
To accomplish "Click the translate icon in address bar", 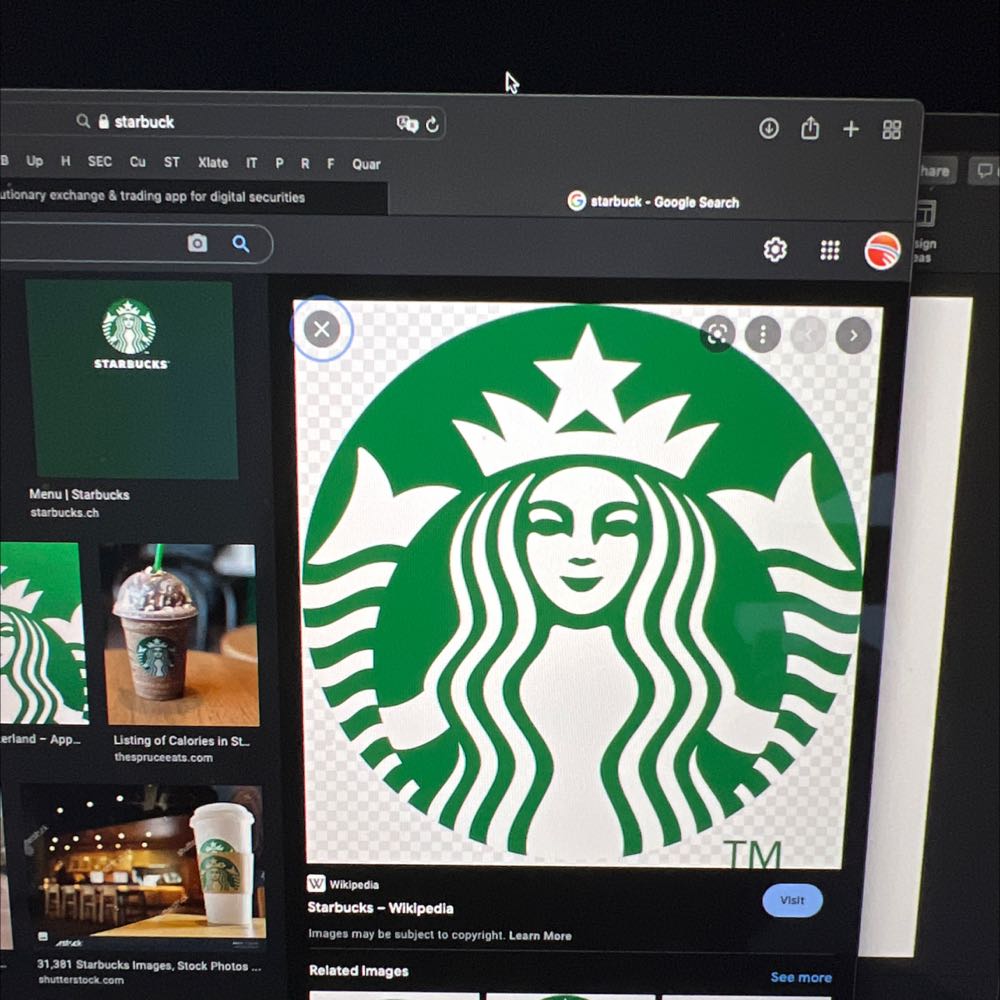I will (407, 123).
